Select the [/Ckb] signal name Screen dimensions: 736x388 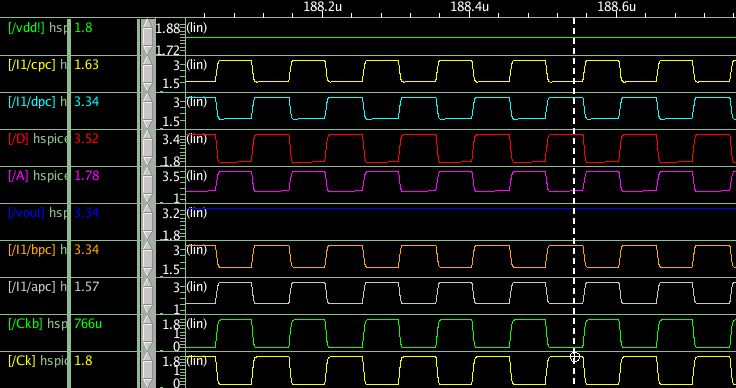point(25,324)
